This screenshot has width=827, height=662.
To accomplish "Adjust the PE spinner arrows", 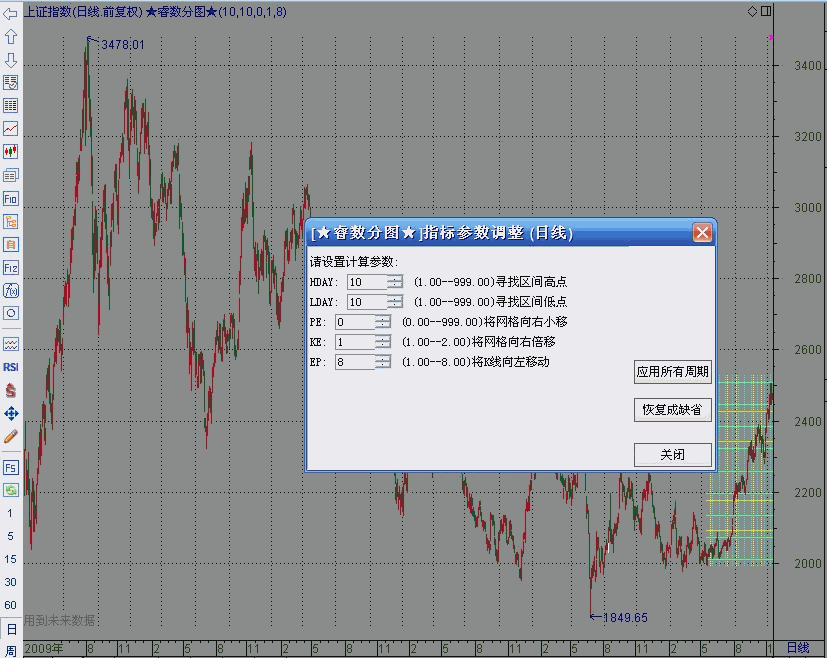I will (x=383, y=322).
